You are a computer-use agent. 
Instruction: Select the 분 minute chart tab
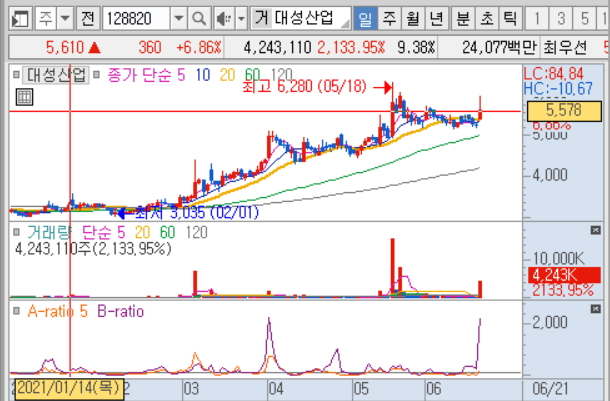pyautogui.click(x=463, y=18)
